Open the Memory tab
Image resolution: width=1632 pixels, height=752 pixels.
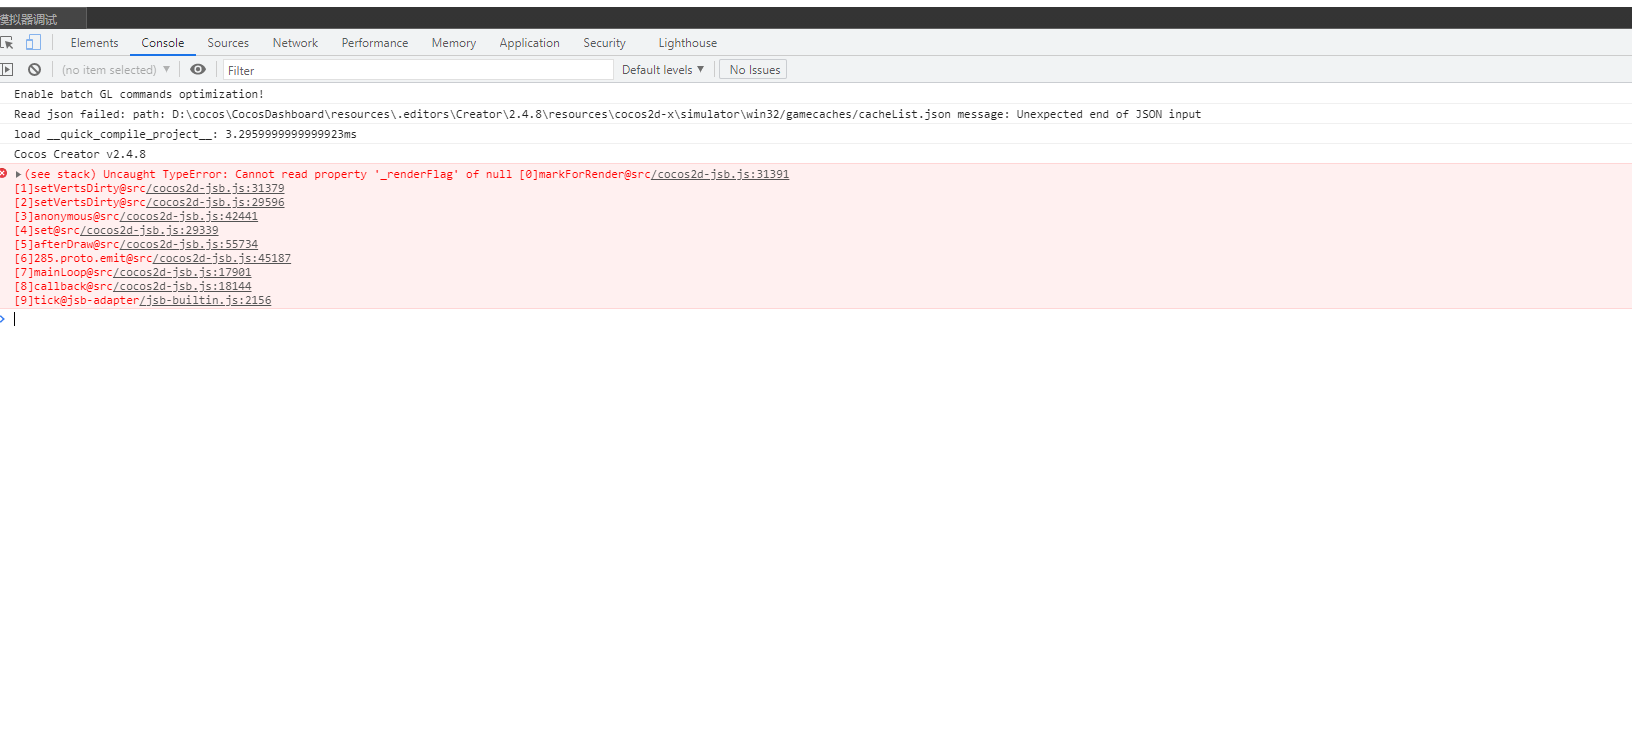(454, 43)
